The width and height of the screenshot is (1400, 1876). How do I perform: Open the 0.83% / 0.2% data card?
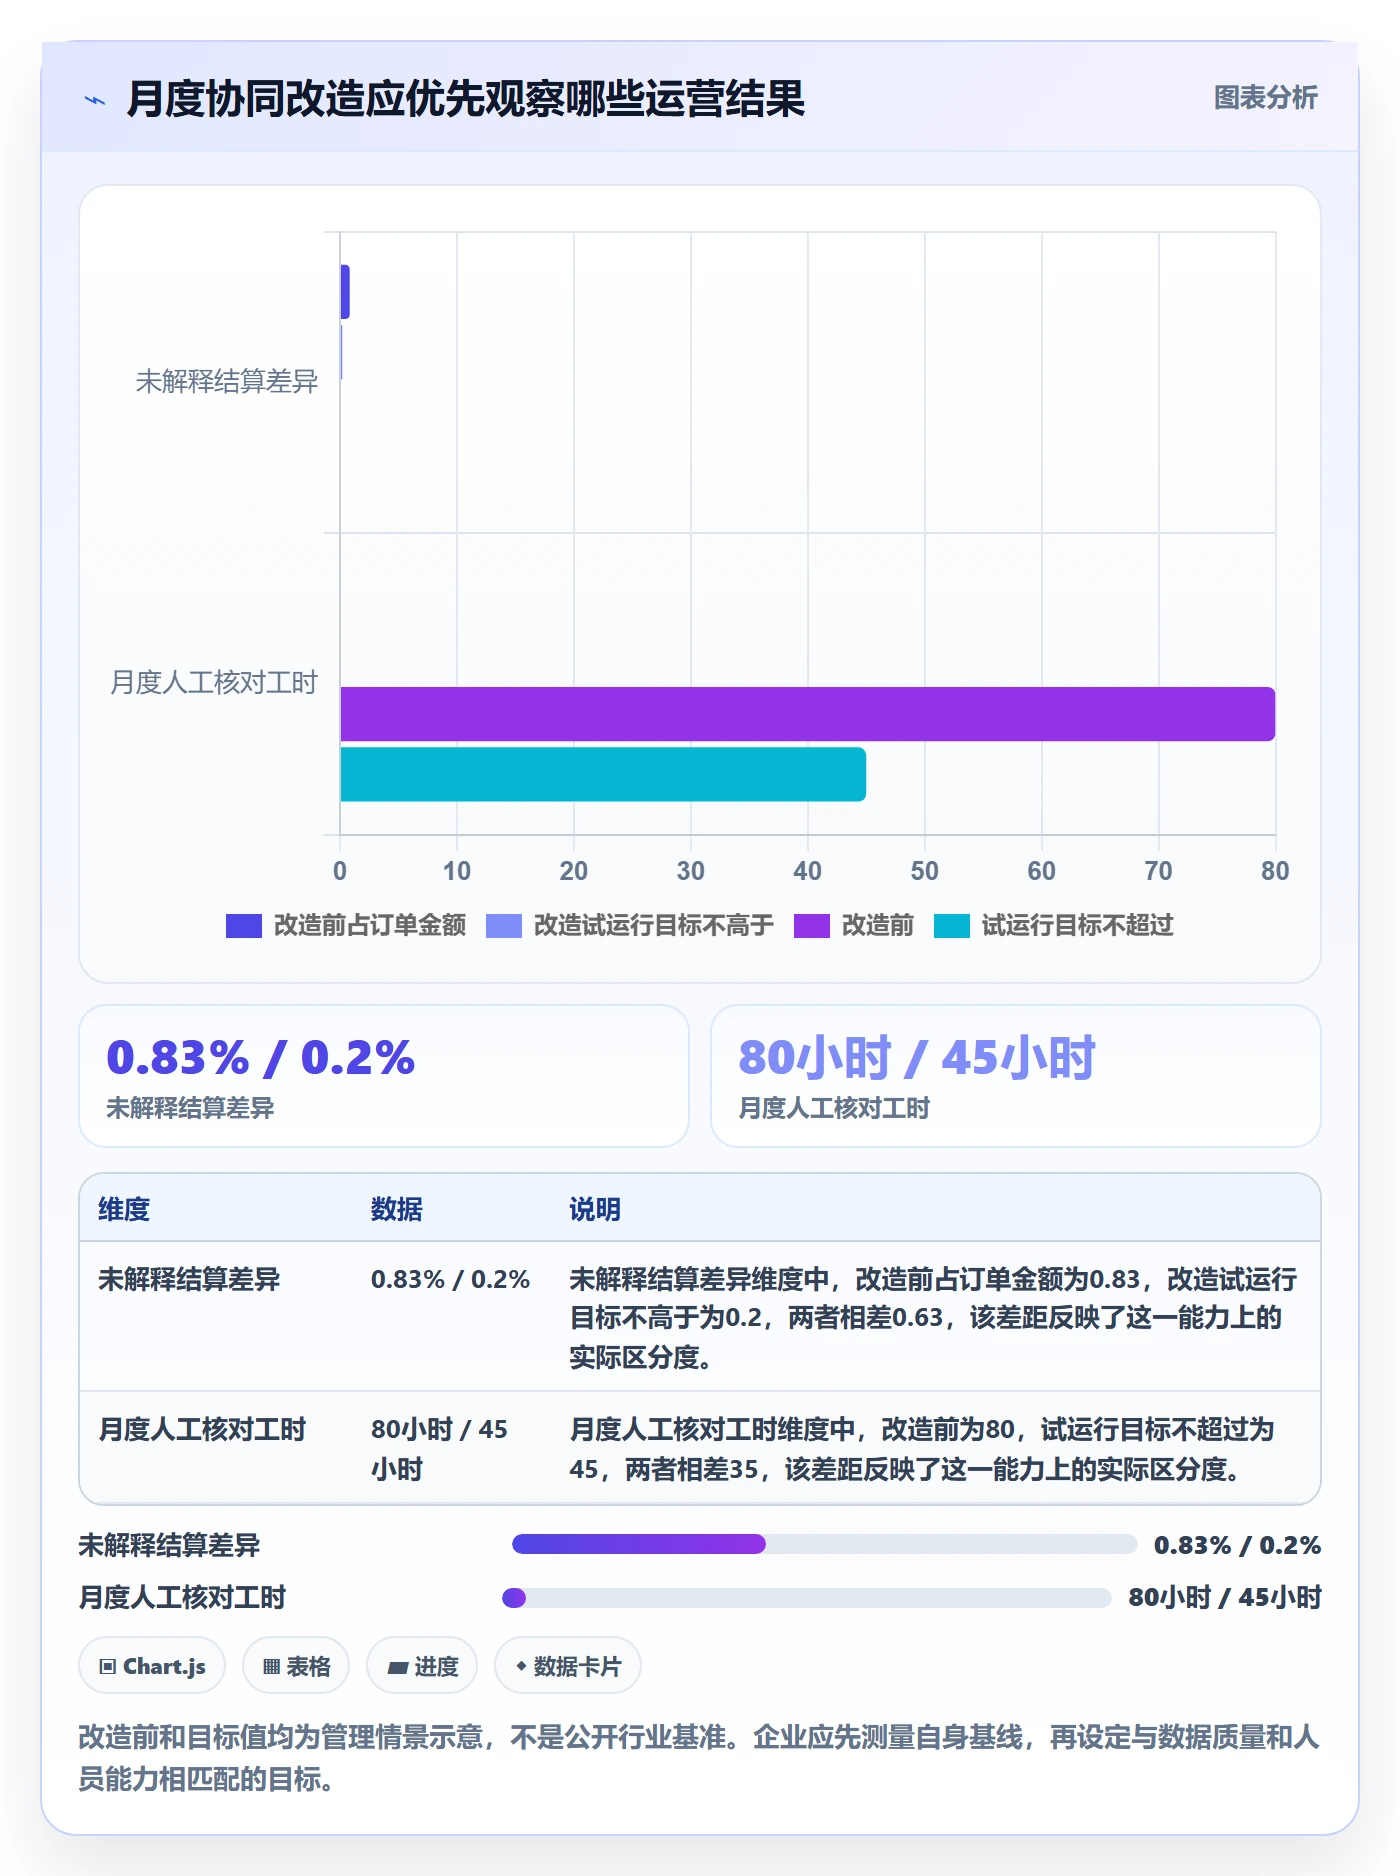click(384, 1076)
